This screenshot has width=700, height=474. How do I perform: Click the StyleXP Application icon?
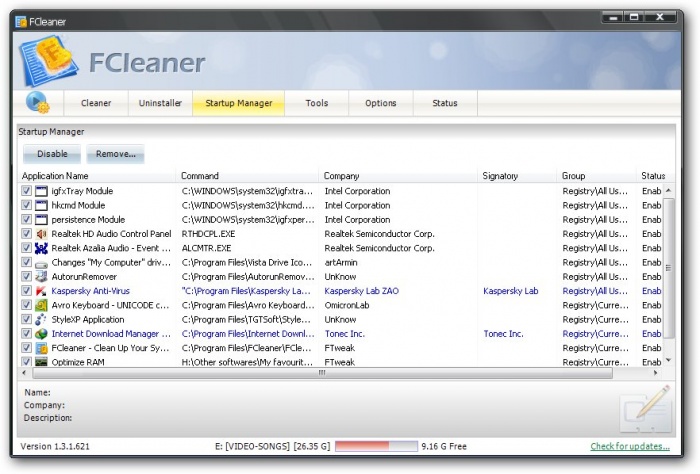41,320
